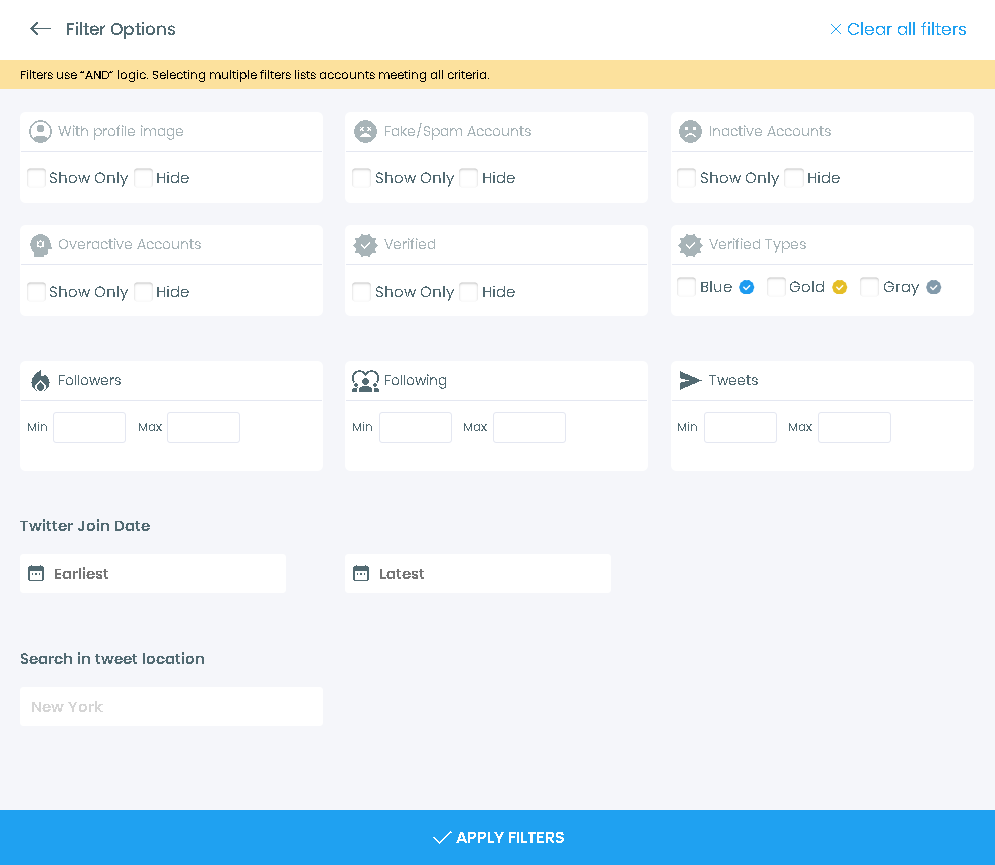Open the Earliest join date picker
Screen dimensions: 995x865
pyautogui.click(x=152, y=573)
